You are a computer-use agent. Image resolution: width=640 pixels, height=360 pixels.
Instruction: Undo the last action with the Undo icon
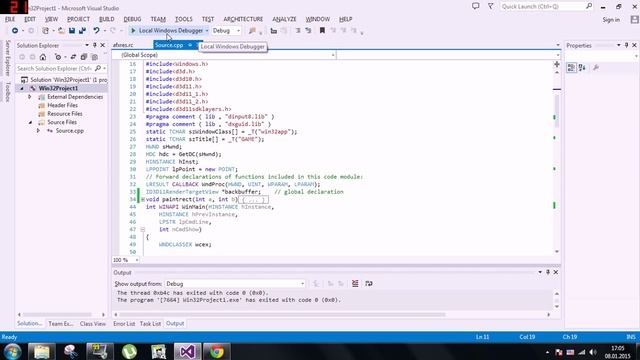96,31
